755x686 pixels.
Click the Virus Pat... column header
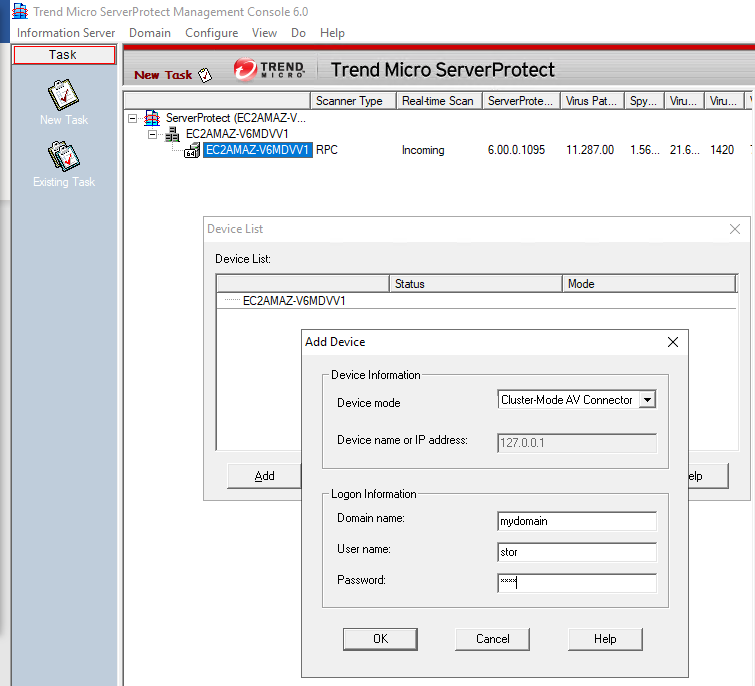[x=592, y=101]
